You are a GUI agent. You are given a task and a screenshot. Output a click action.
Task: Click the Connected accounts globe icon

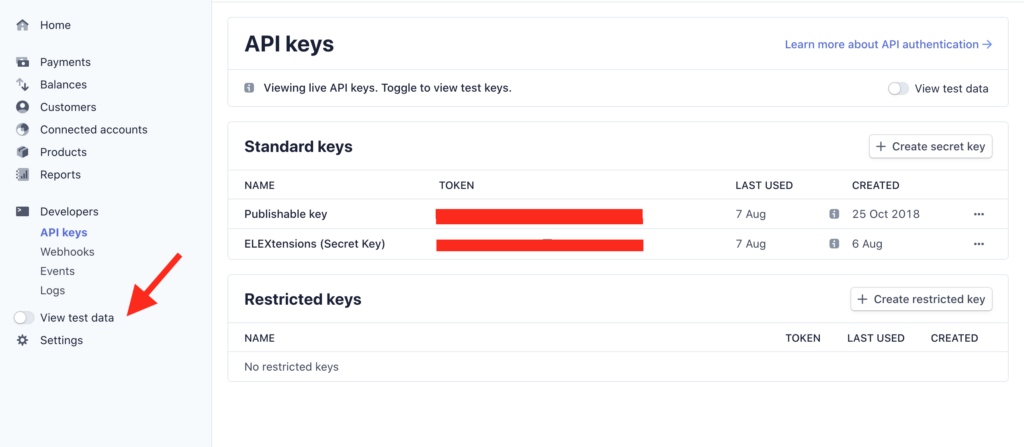tap(23, 129)
